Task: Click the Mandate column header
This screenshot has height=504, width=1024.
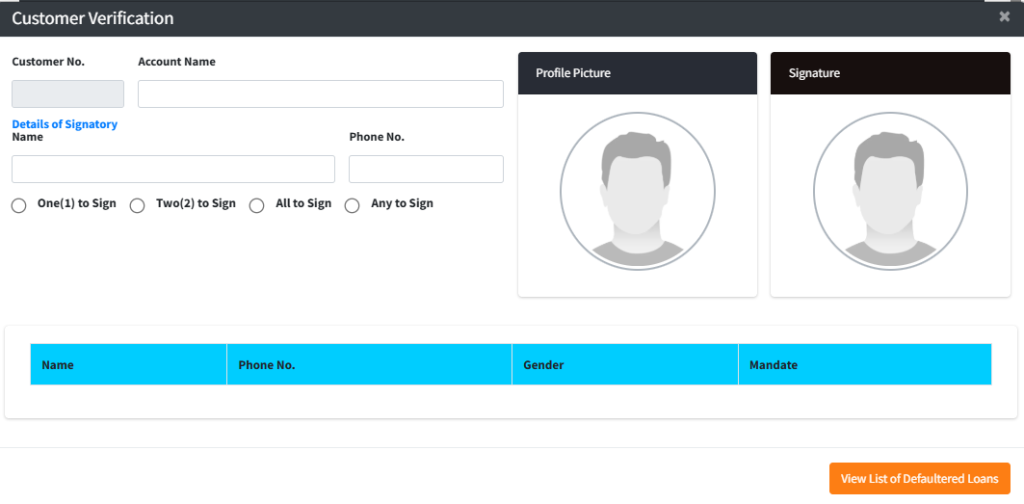Action: [x=773, y=365]
